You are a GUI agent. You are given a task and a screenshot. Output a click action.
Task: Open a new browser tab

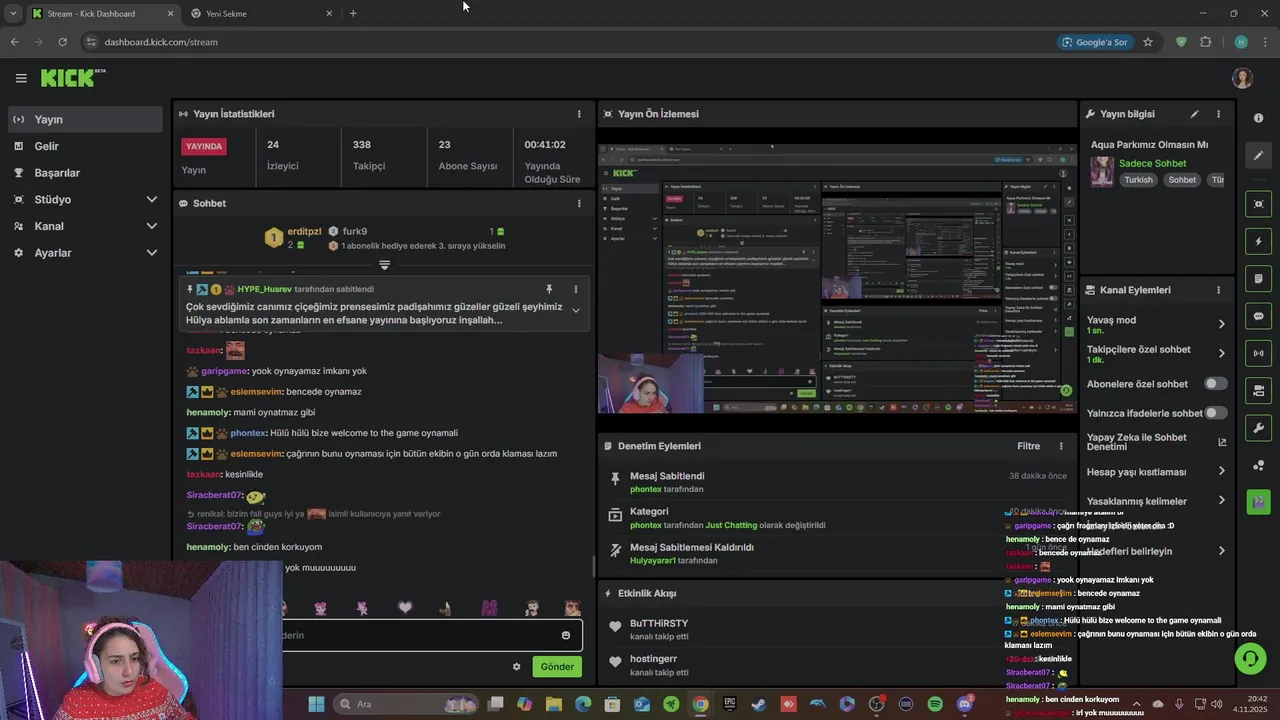(353, 13)
